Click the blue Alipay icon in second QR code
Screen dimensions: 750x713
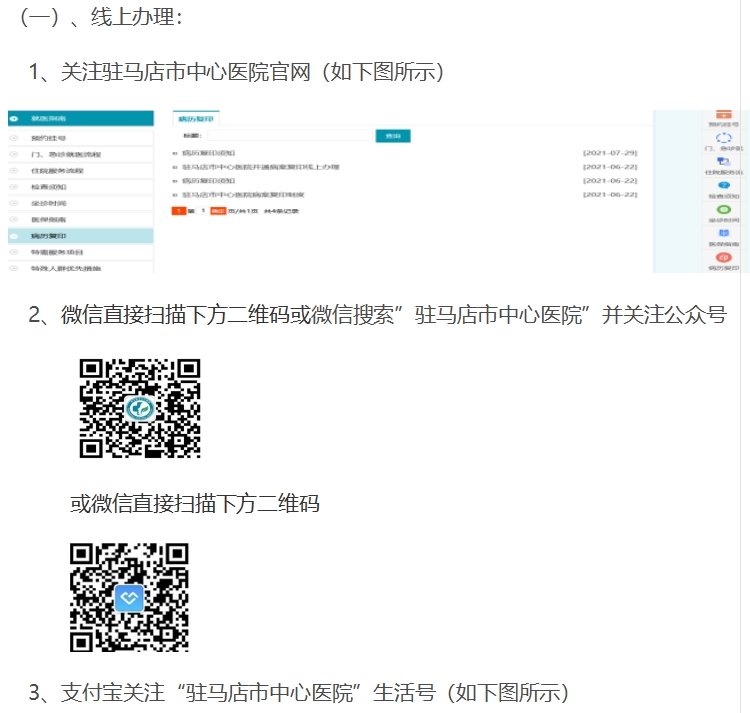tap(129, 598)
